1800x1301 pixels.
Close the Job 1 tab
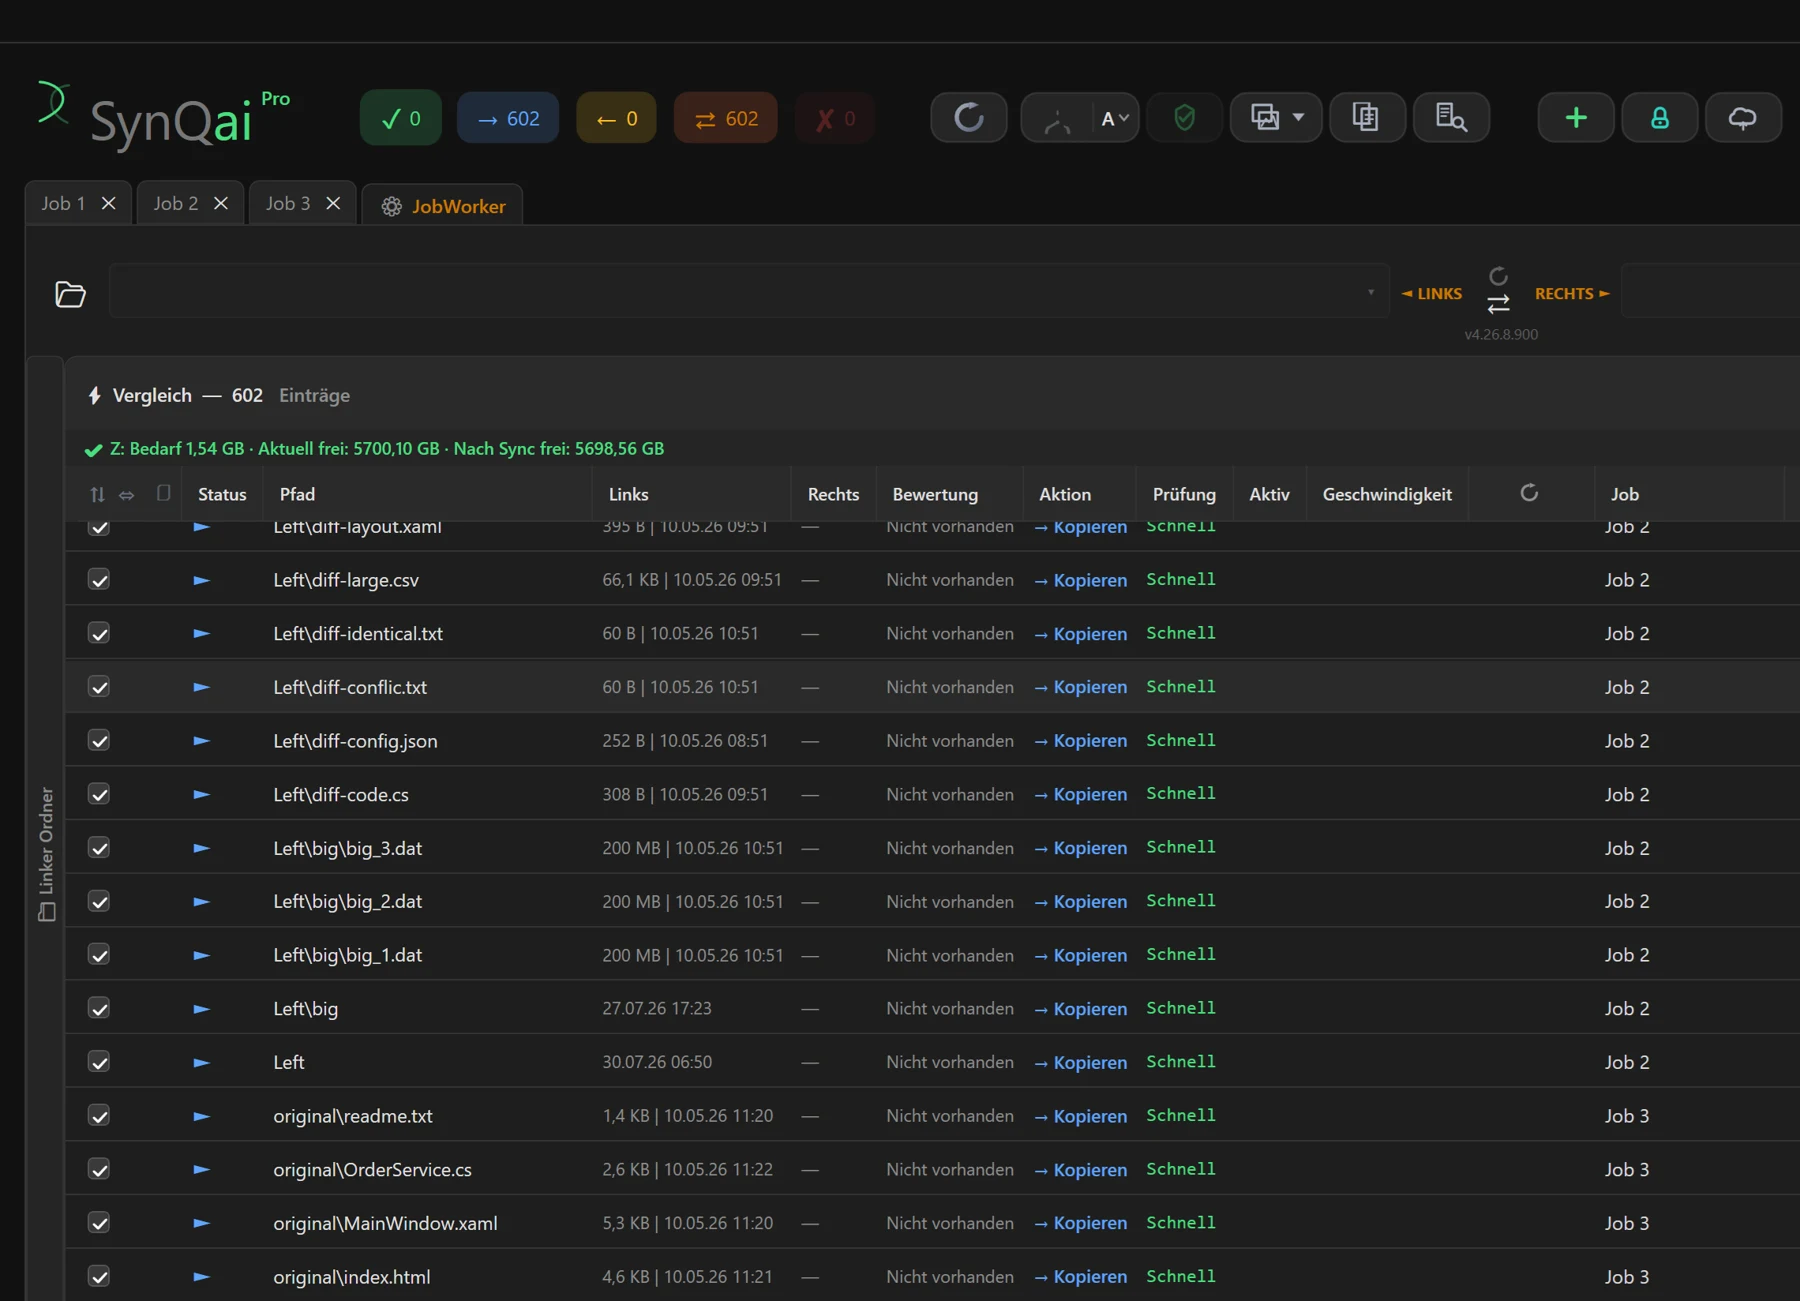(x=109, y=203)
